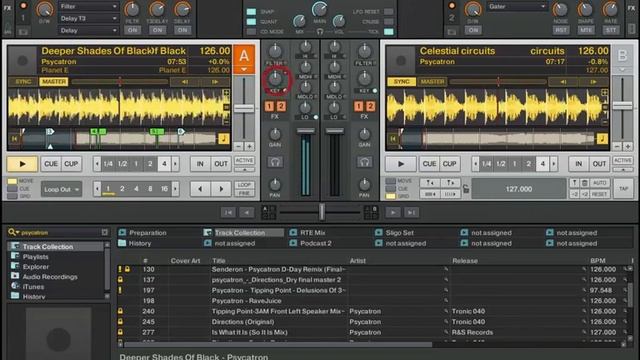Viewport: 640px width, 360px height.
Task: Skip to next track in transport bar
Action: click(411, 212)
